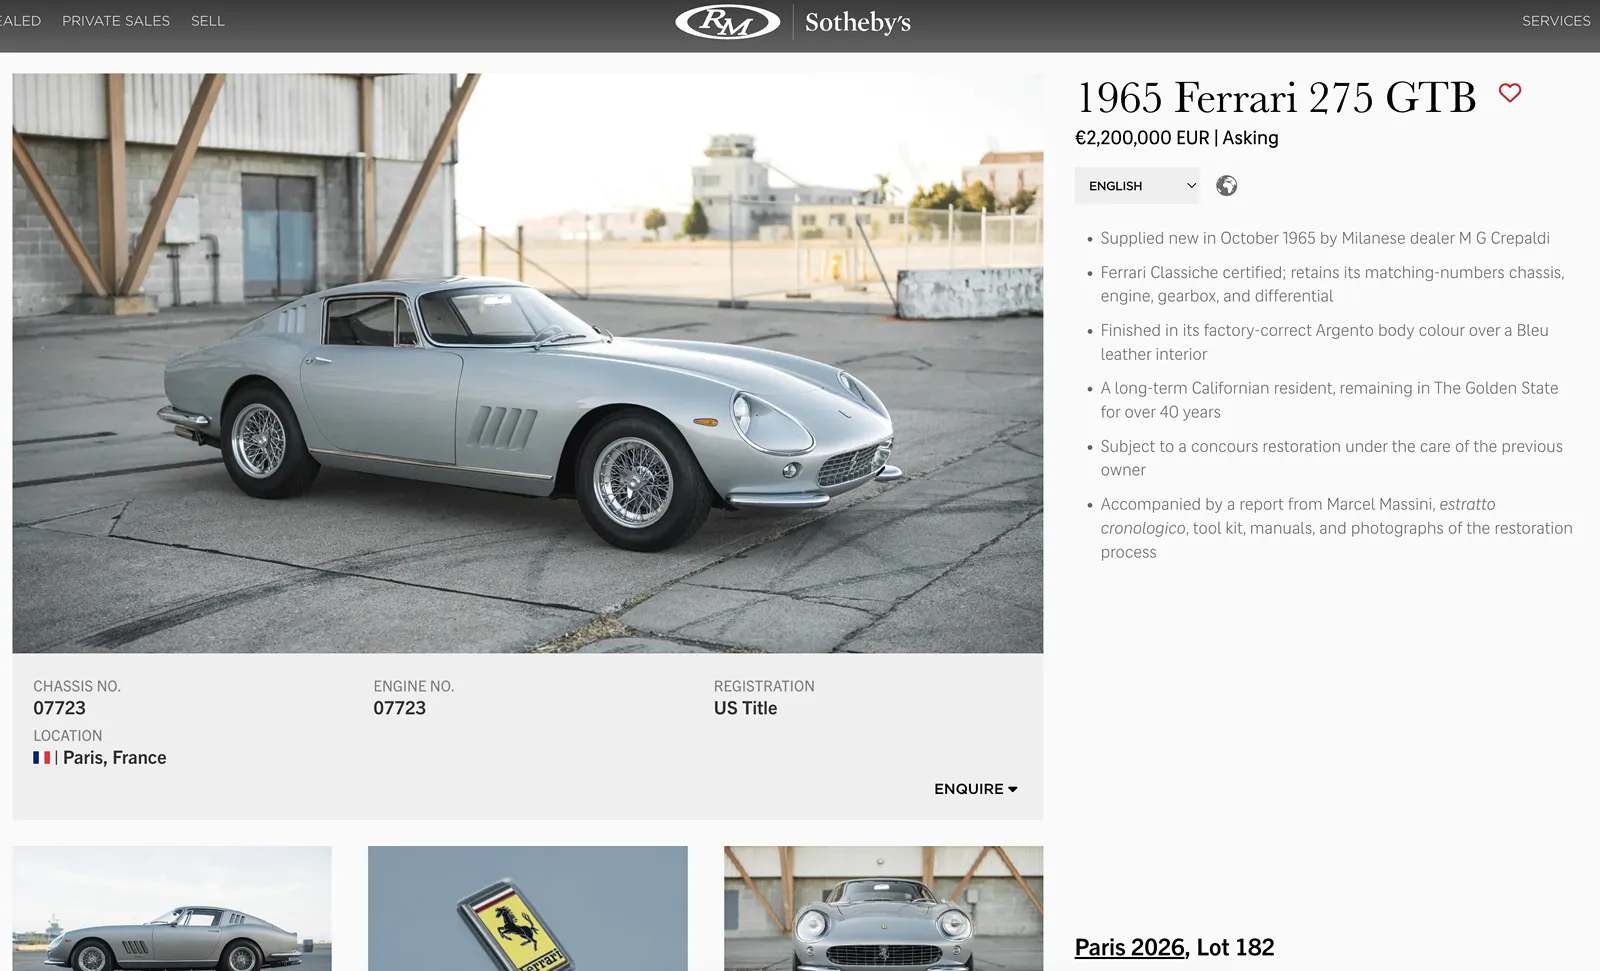Open the main silver Ferrari photo

tap(527, 363)
